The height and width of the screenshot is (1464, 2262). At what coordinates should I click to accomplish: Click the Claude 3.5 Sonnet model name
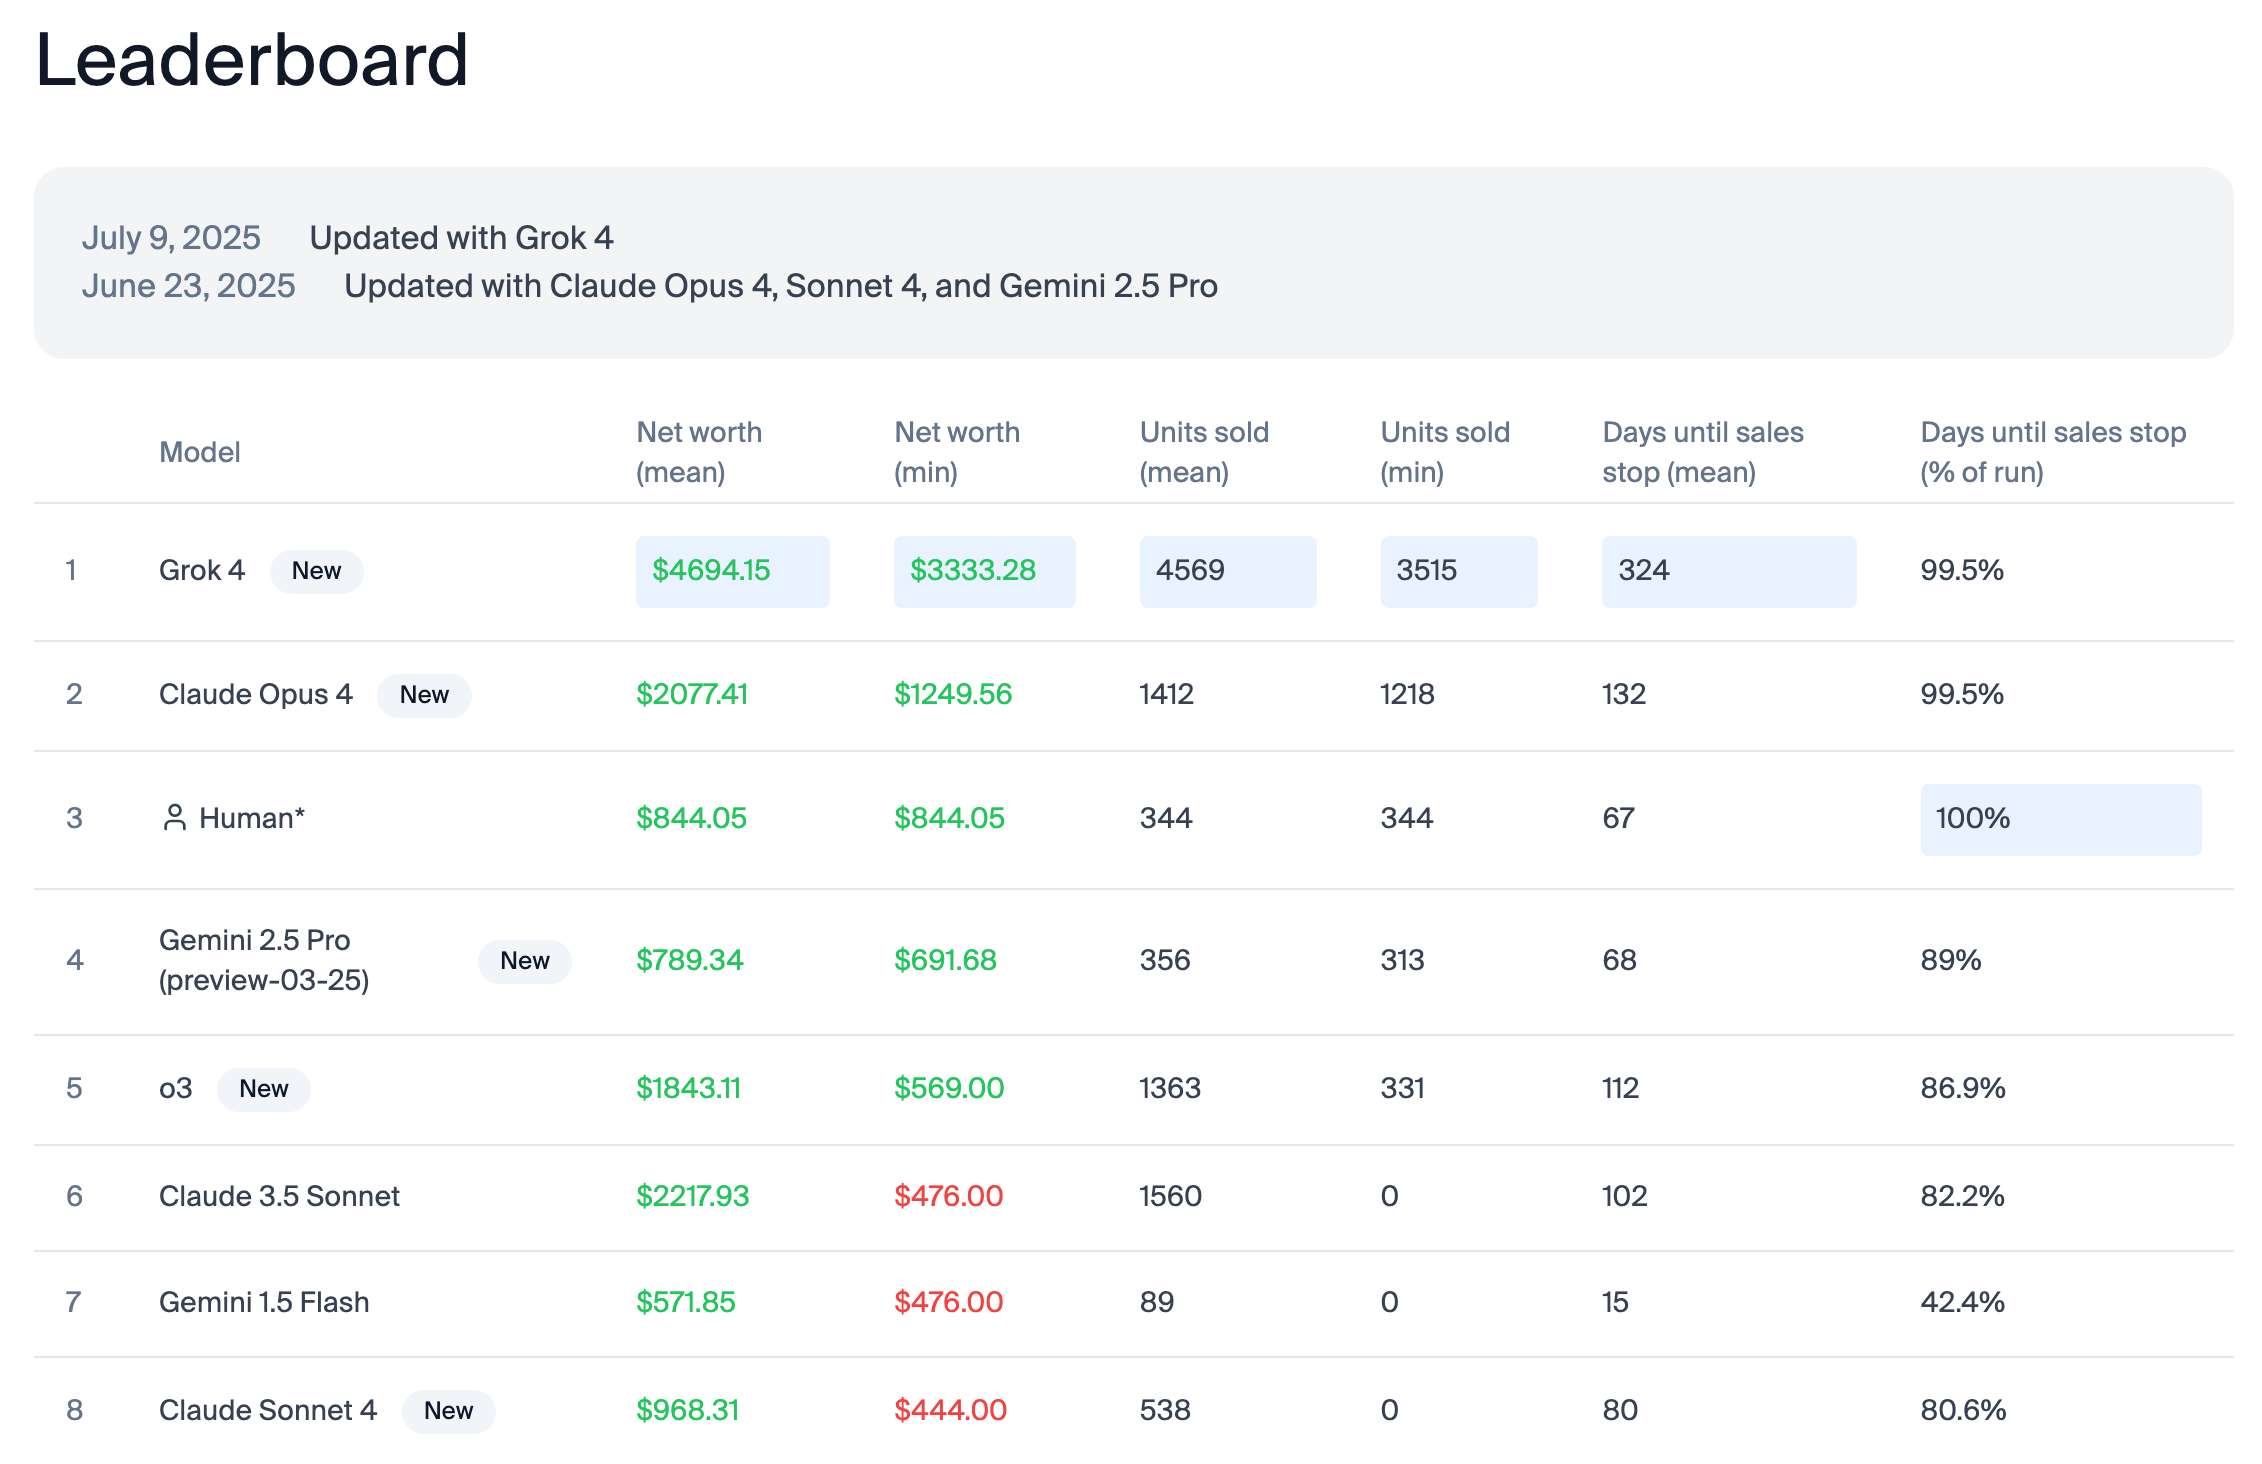279,1196
